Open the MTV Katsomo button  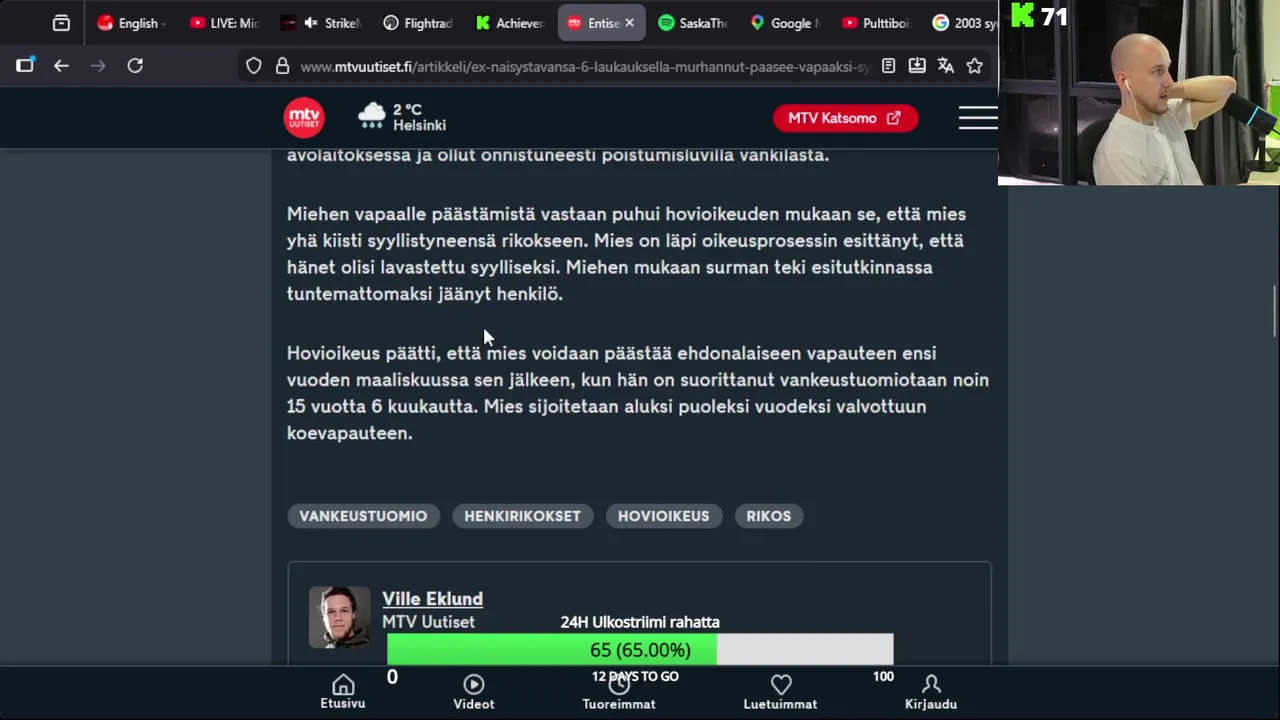tap(845, 118)
